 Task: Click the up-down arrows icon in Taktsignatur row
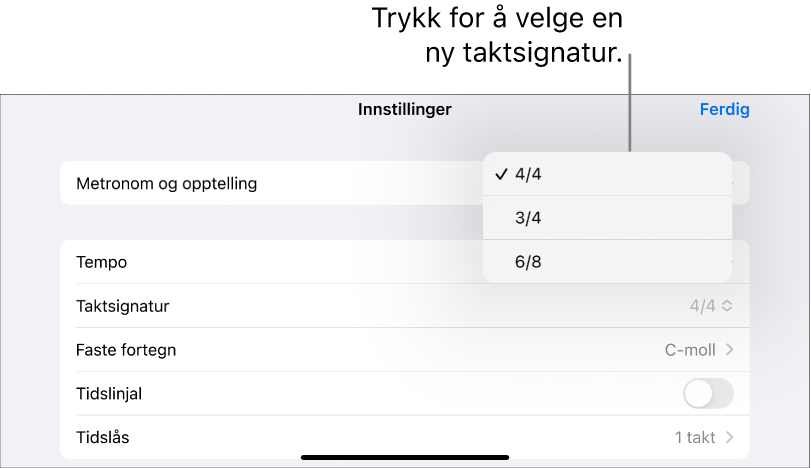(727, 306)
